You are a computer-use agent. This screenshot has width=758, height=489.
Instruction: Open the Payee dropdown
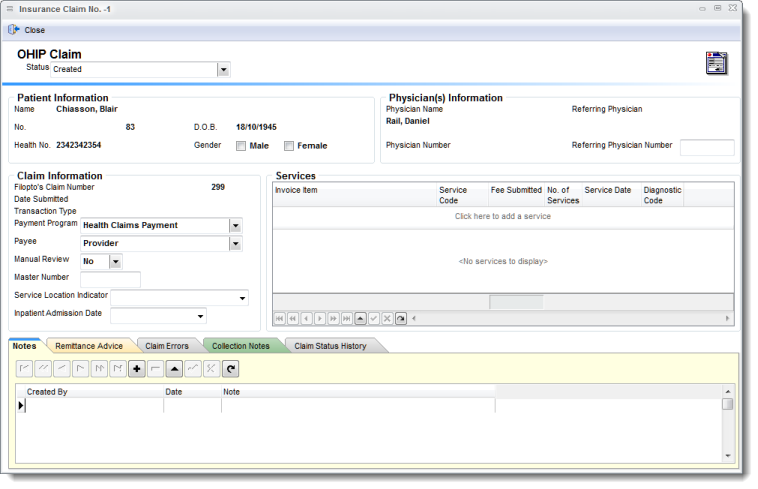click(x=235, y=243)
